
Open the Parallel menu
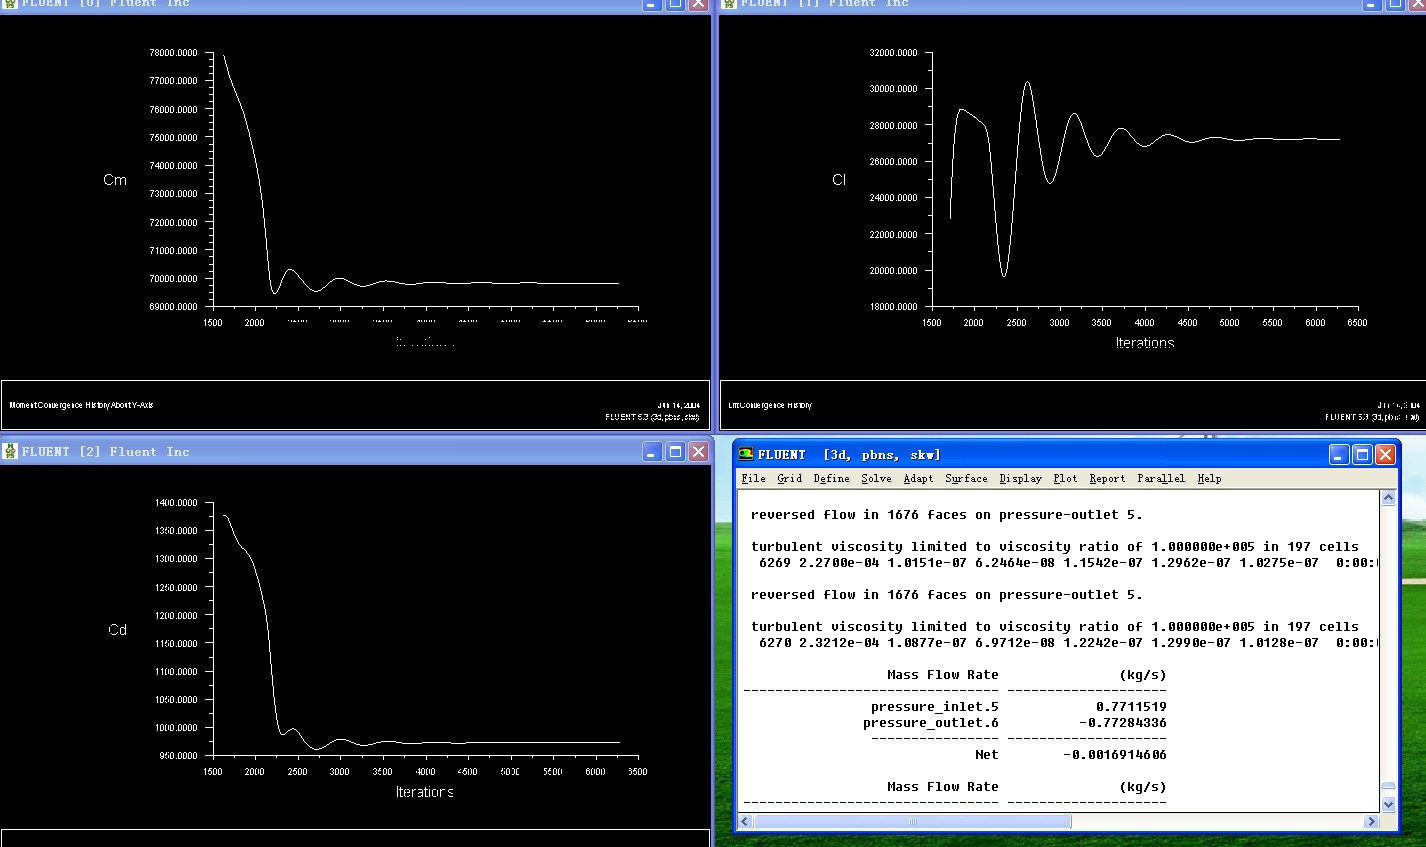(x=1160, y=479)
